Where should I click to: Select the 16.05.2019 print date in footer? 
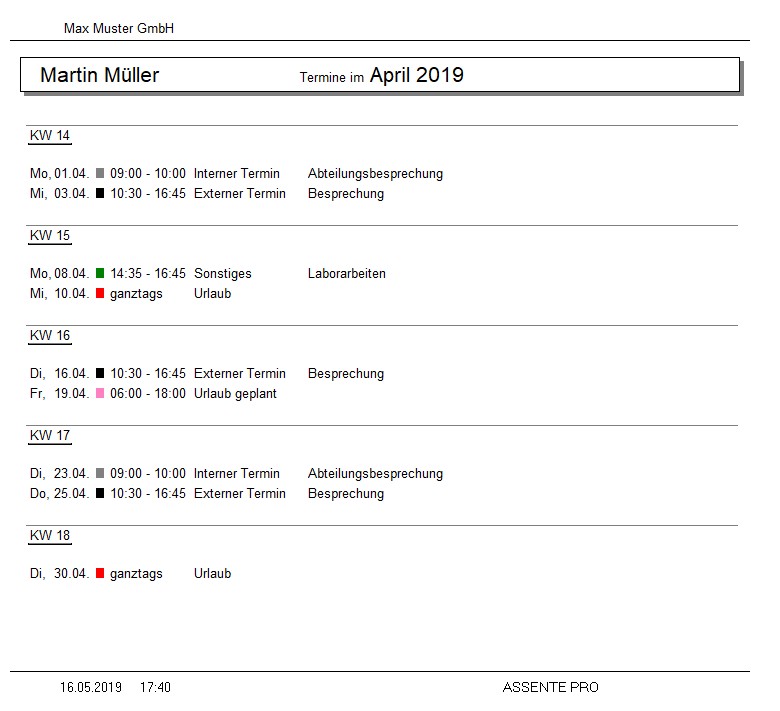pos(91,688)
